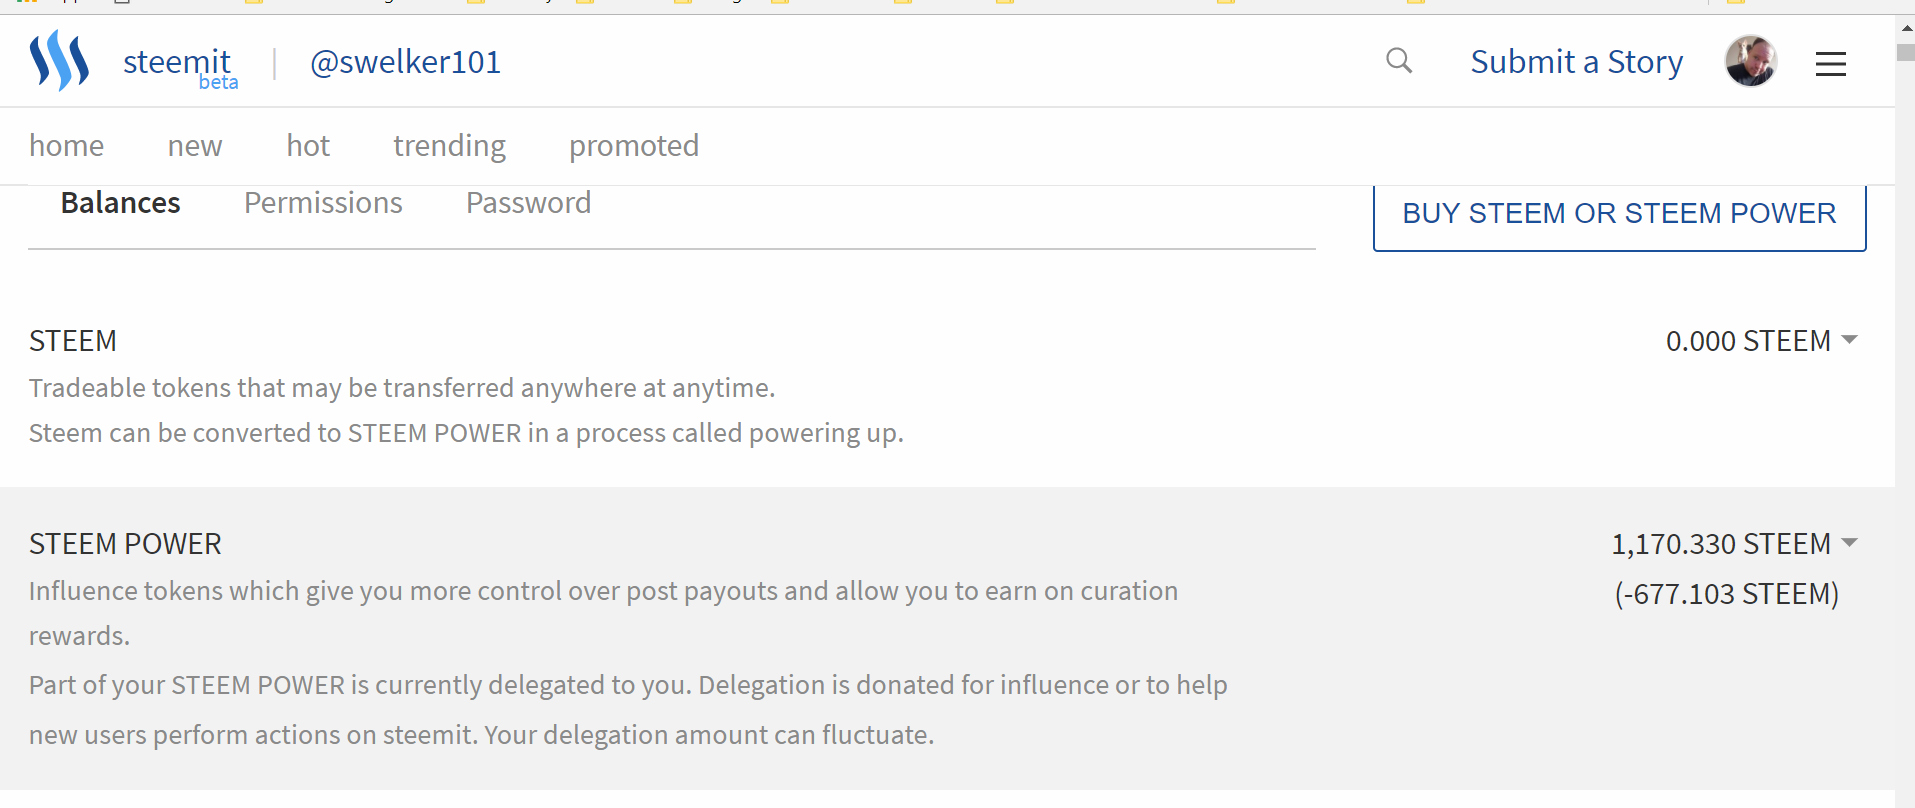Click the Steemit wave logo icon

pyautogui.click(x=59, y=61)
